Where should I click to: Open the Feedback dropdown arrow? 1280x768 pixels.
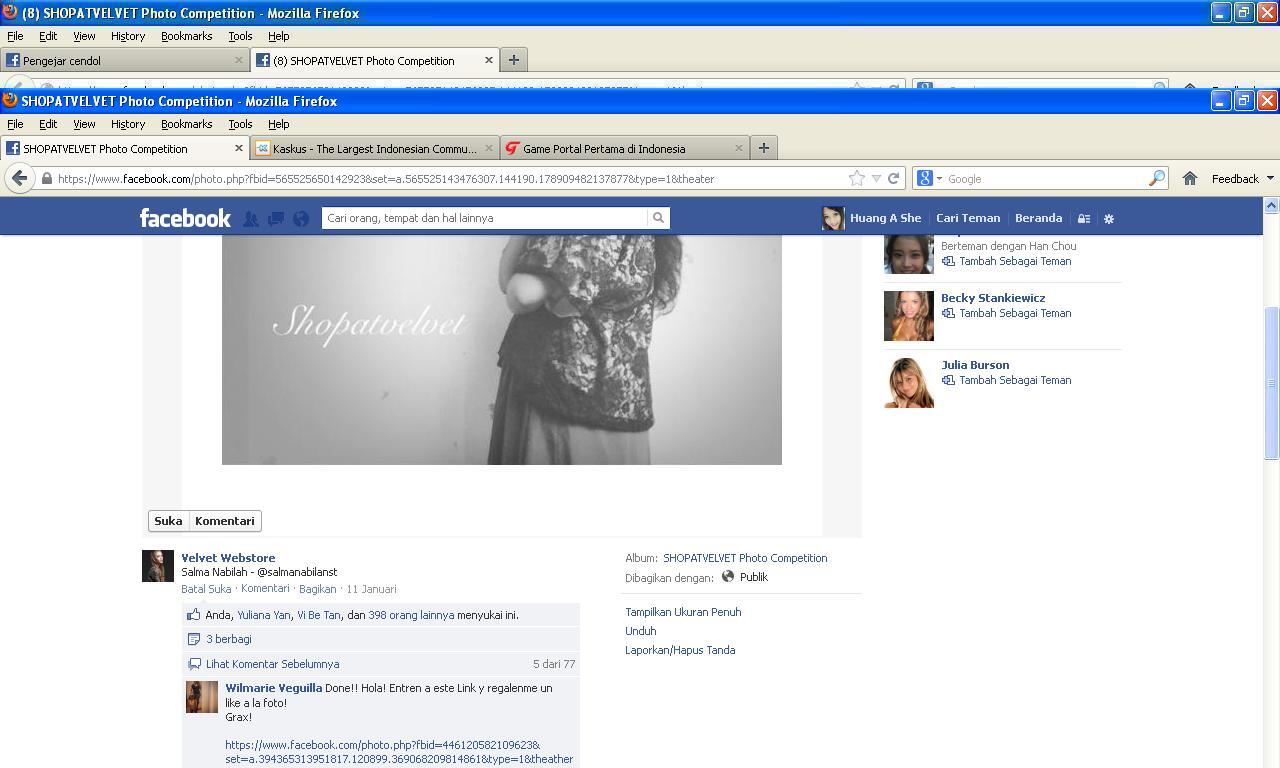1270,178
